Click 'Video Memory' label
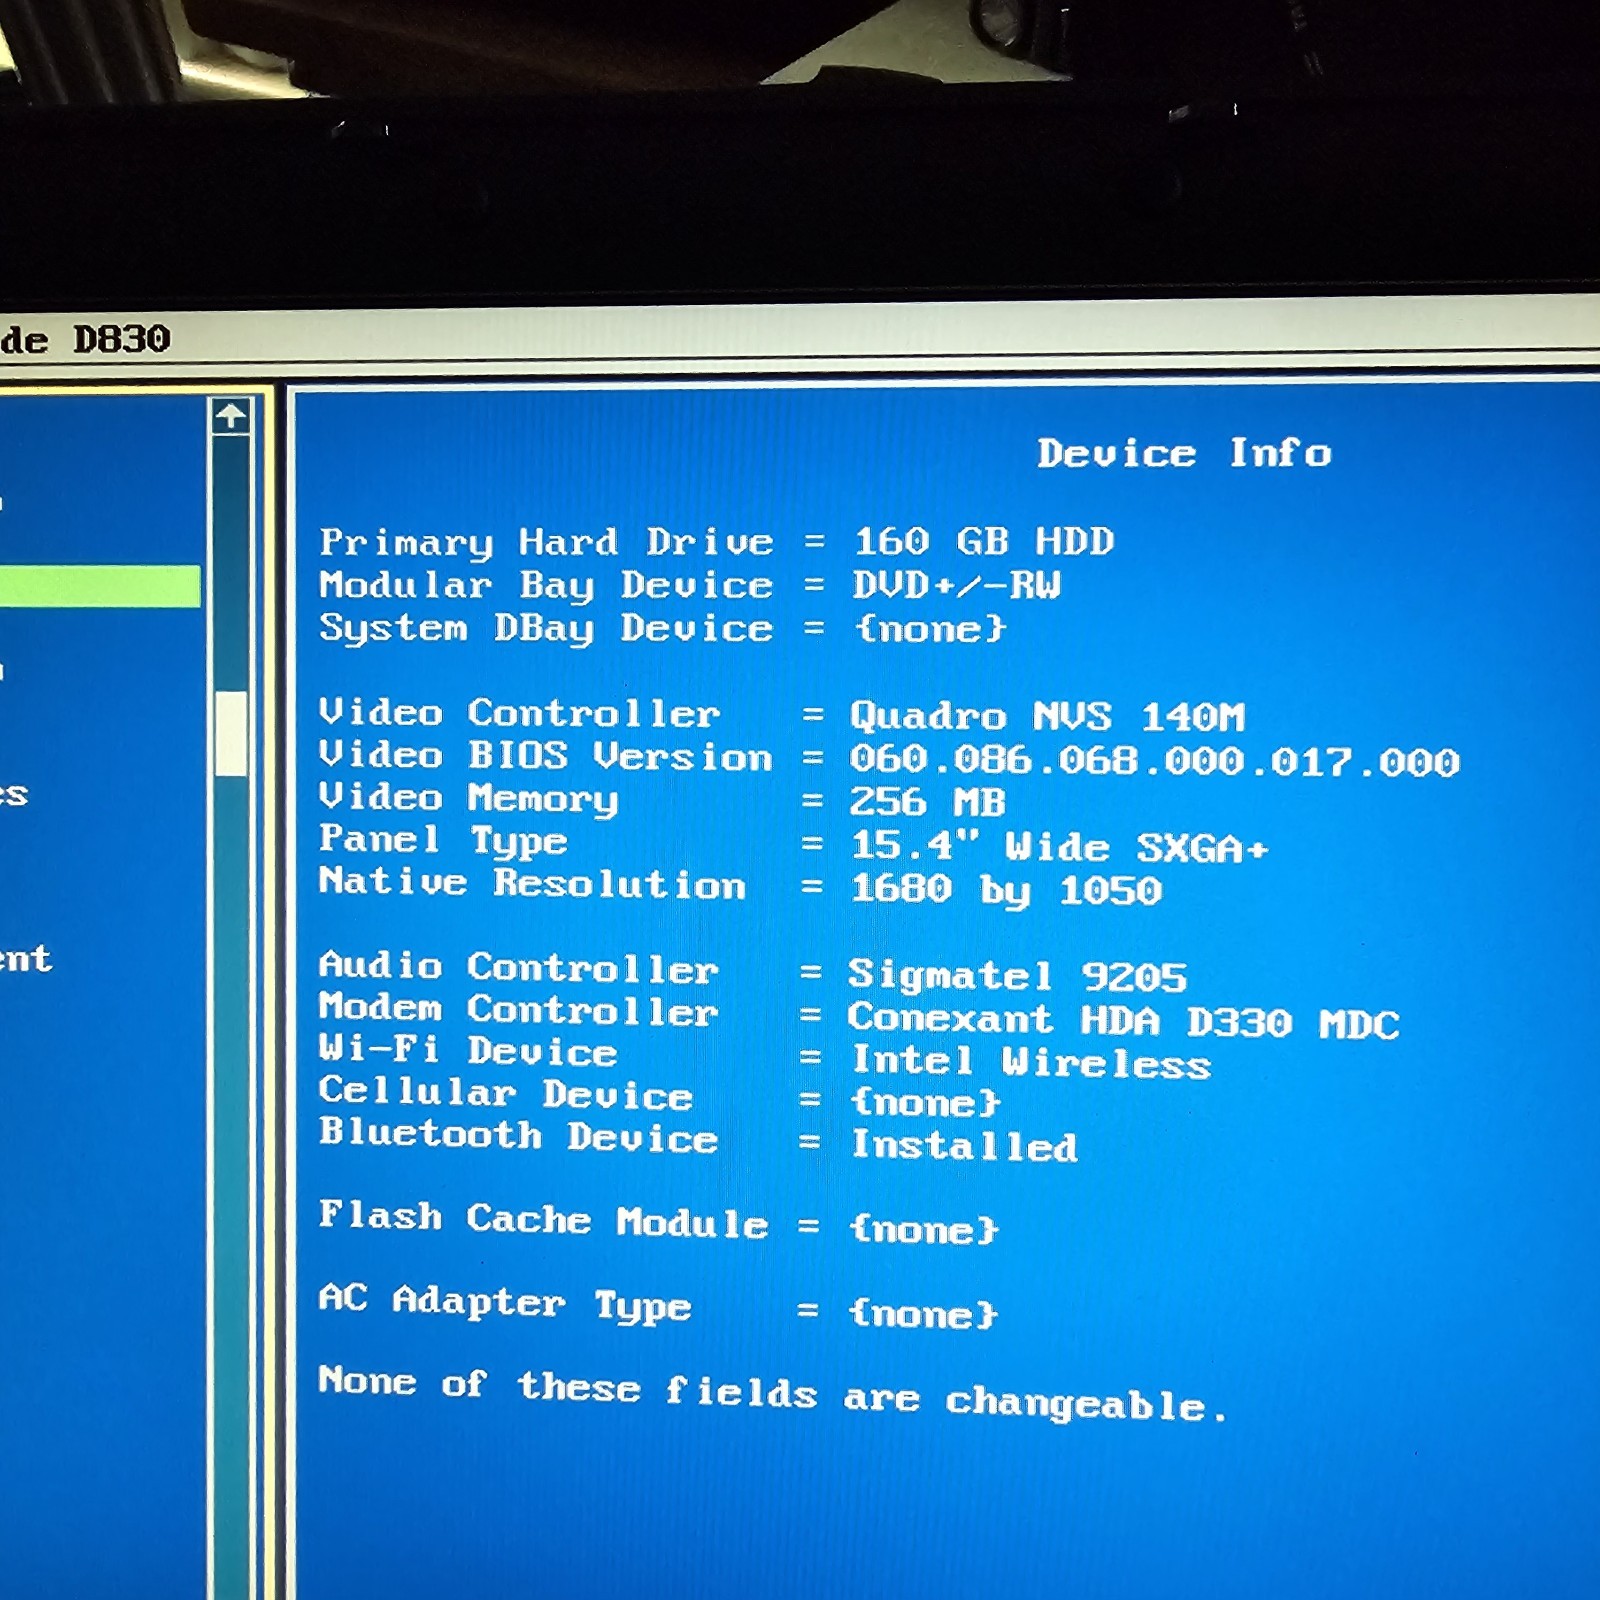 point(468,799)
